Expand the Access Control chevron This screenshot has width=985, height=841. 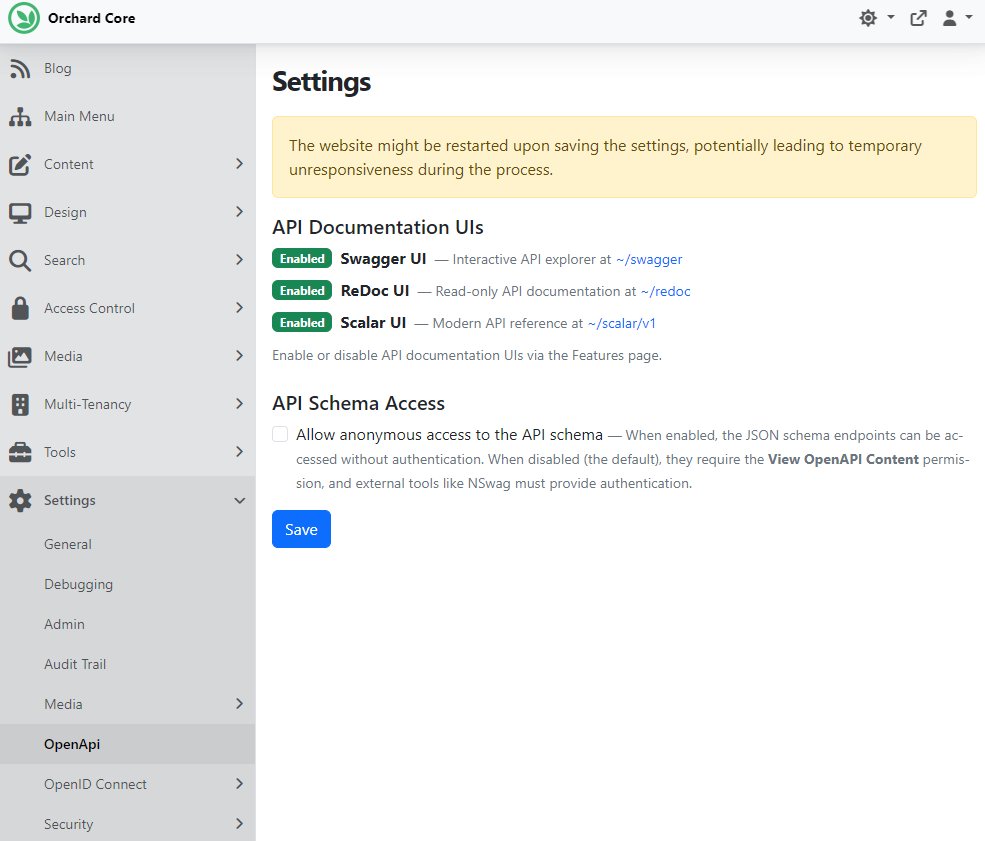(x=239, y=308)
